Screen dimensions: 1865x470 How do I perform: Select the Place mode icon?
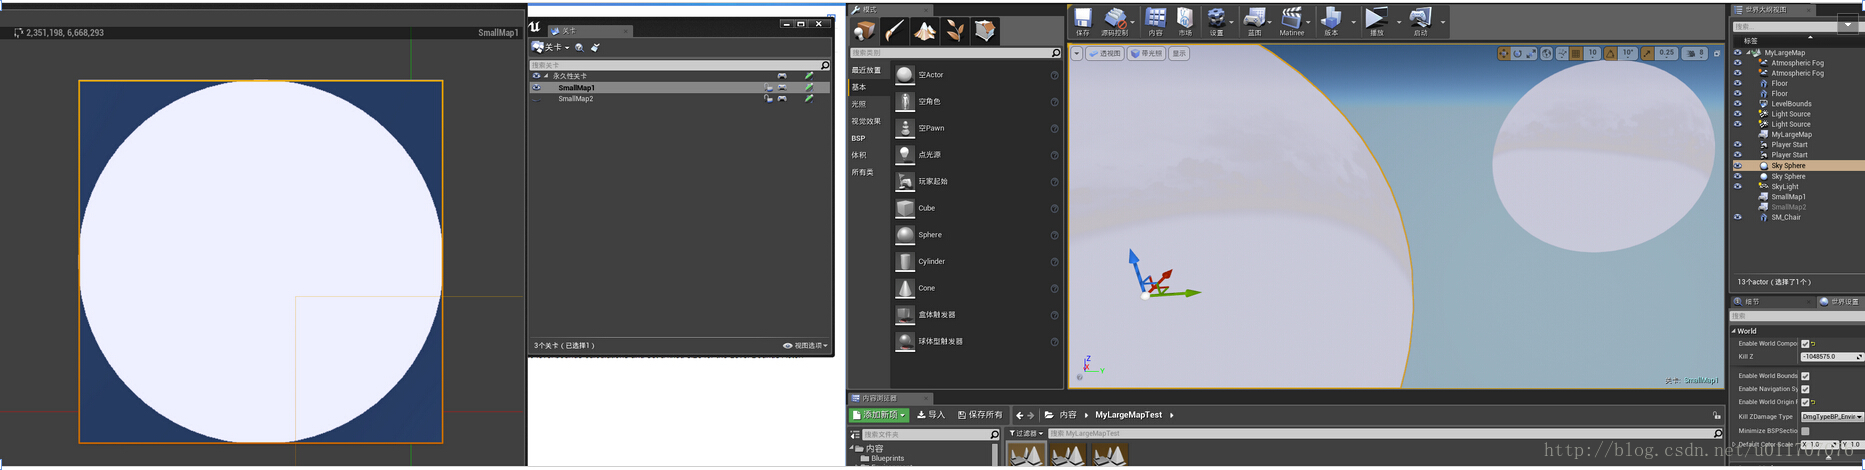coord(864,31)
